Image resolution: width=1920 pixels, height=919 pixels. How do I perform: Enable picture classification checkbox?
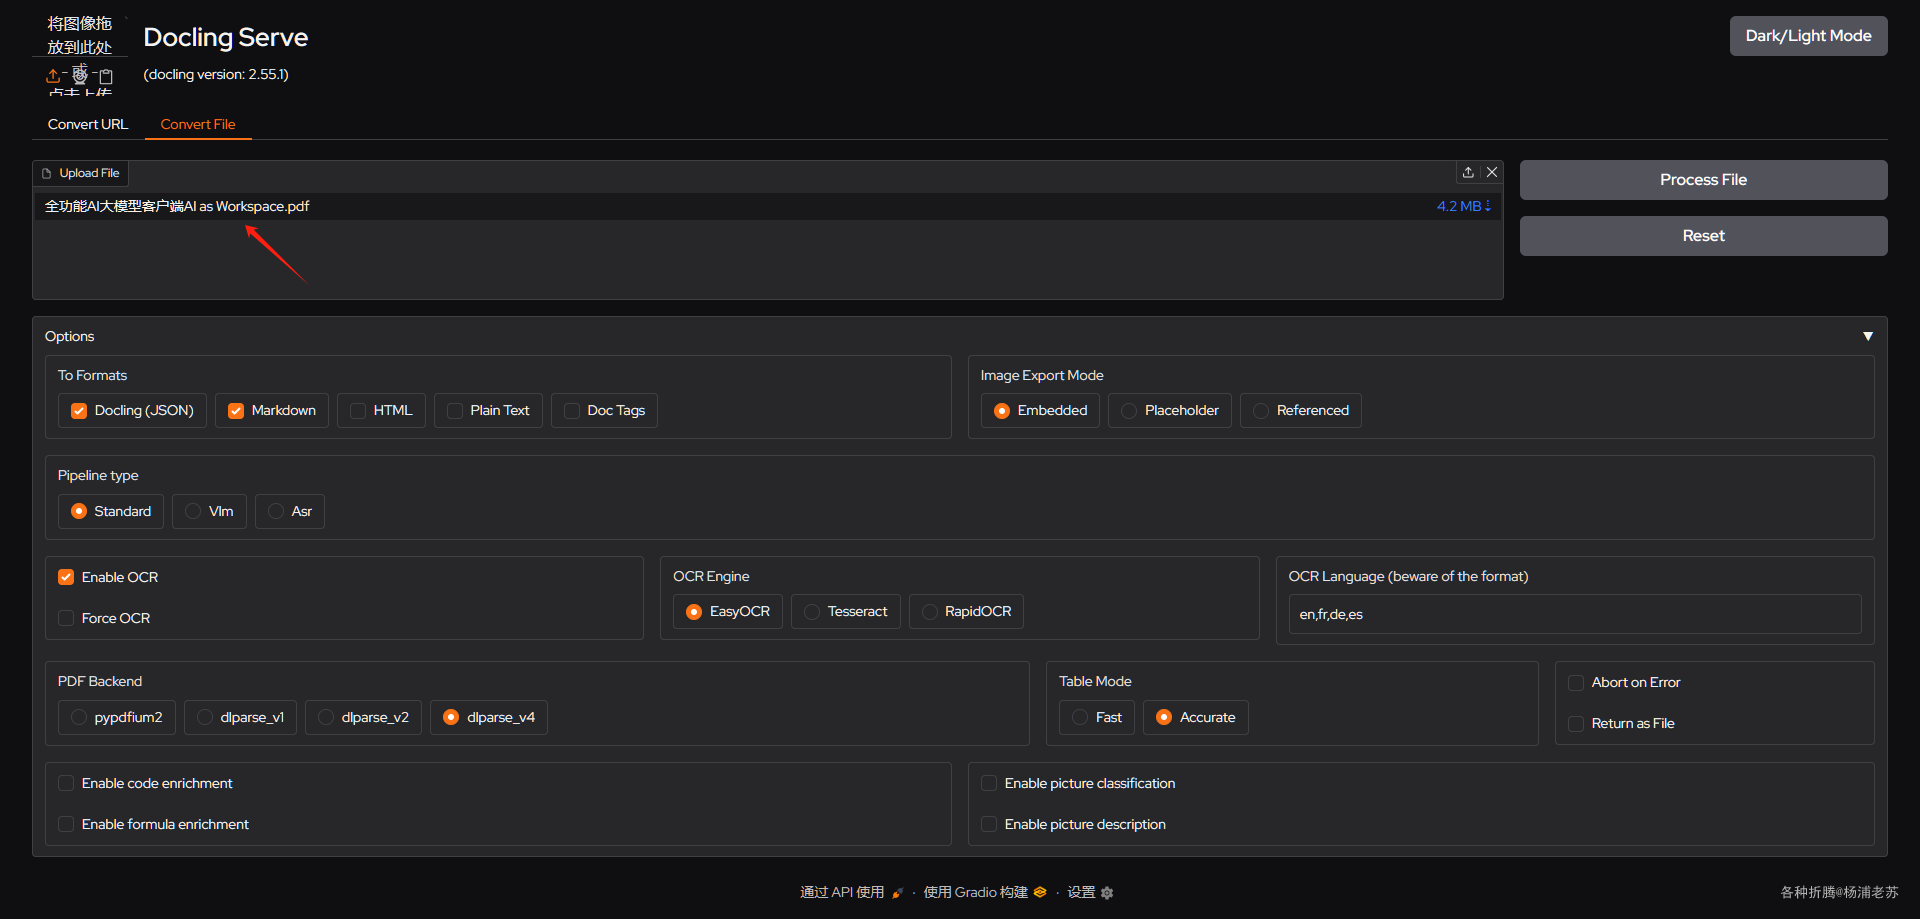989,783
